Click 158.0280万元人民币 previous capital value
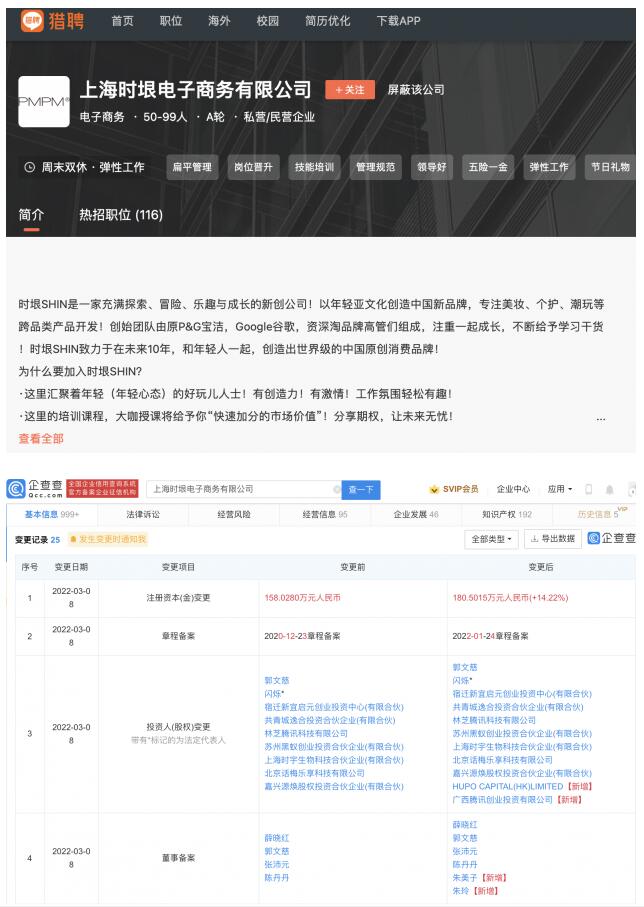Screen dimensions: 644x907 [302, 598]
